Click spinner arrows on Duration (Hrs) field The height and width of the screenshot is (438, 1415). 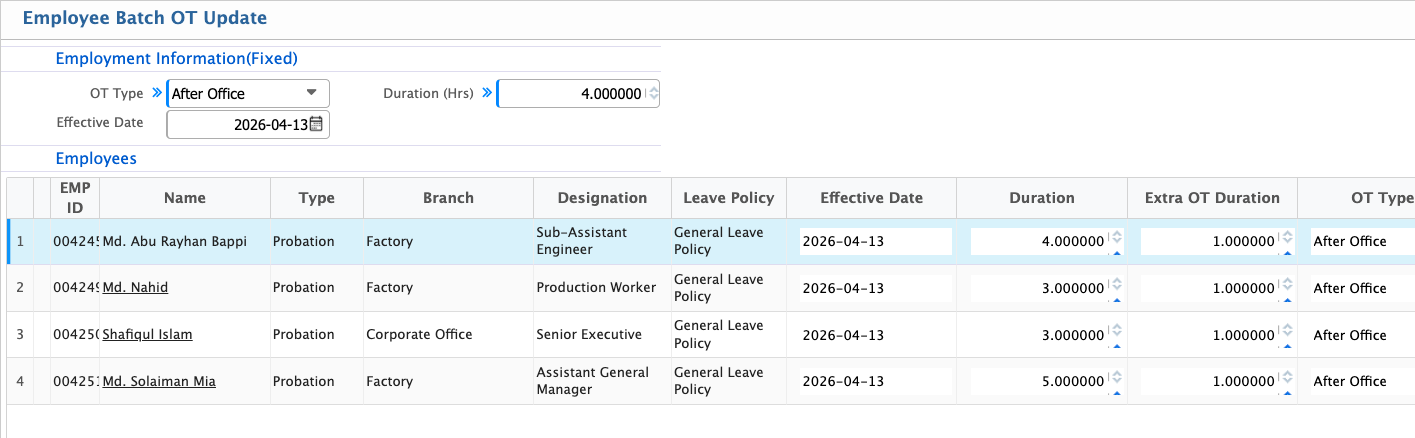pyautogui.click(x=653, y=94)
